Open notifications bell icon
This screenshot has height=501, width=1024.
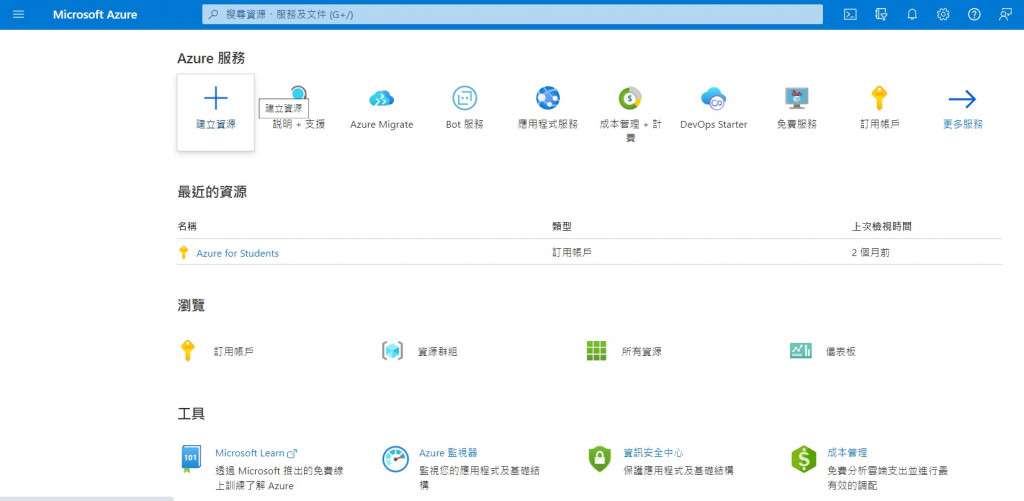click(912, 14)
